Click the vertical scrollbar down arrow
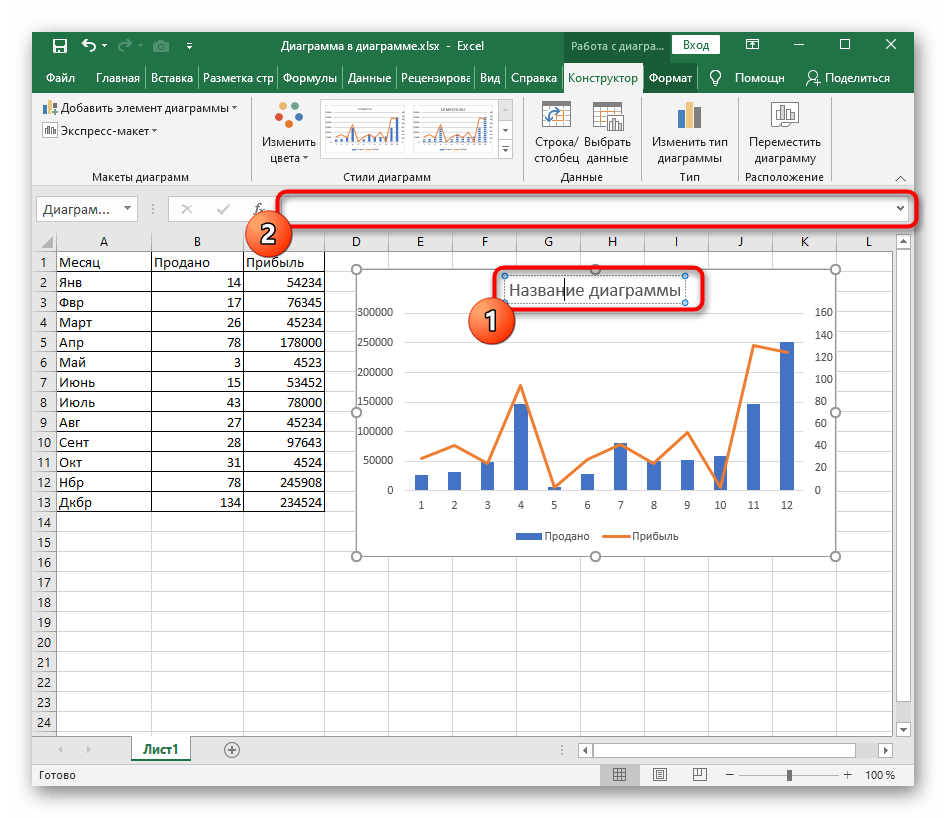The width and height of the screenshot is (946, 818). point(903,729)
